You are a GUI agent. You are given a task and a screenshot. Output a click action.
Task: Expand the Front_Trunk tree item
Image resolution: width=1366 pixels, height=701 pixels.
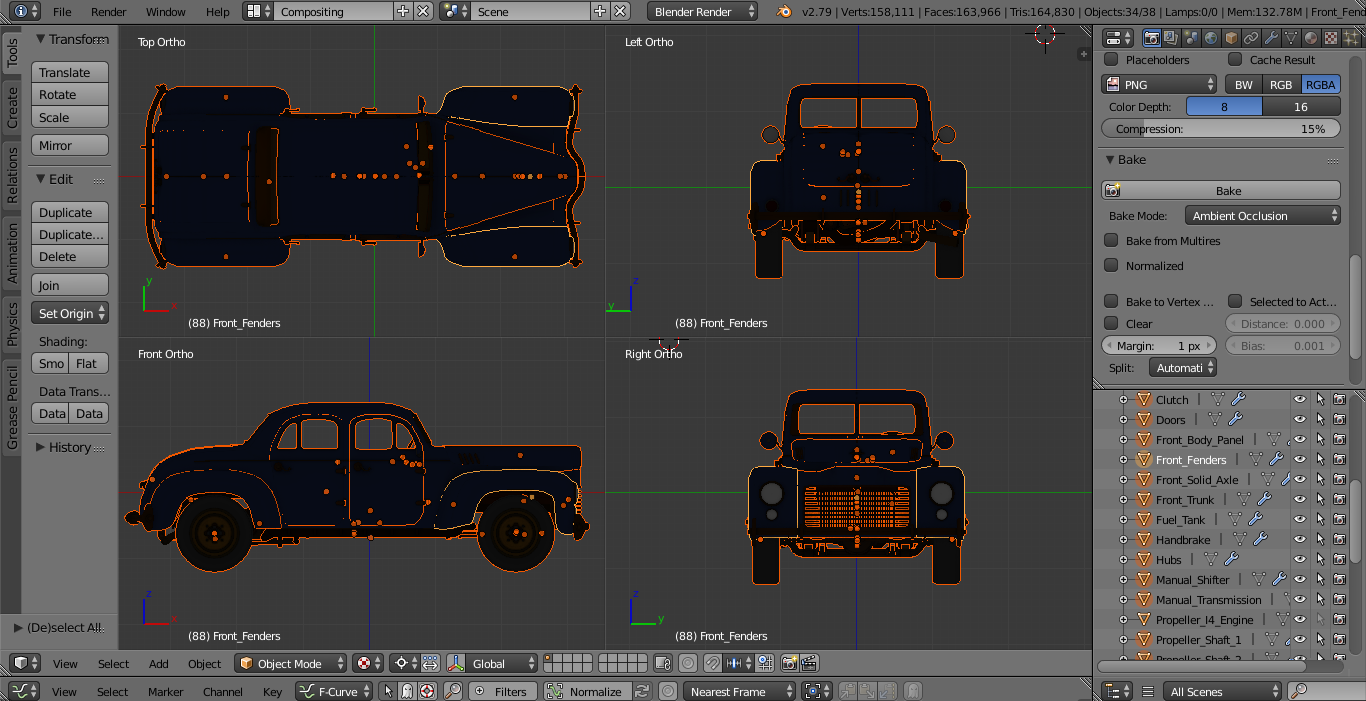(x=1124, y=500)
